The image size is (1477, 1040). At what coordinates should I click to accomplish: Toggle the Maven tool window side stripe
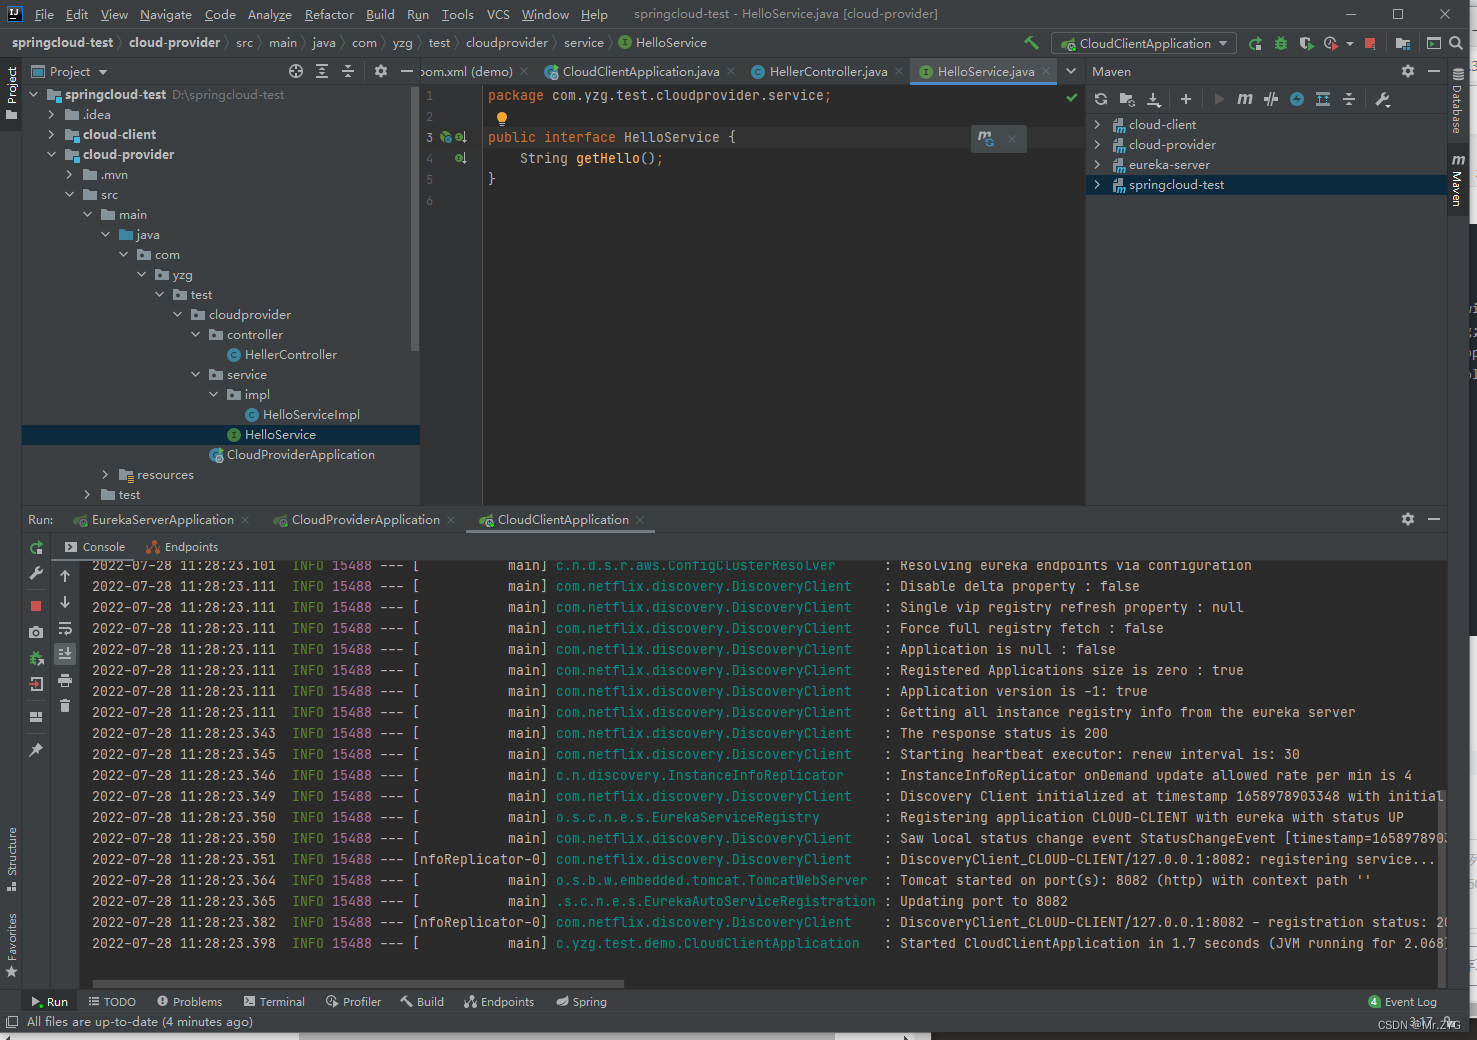coord(1458,181)
